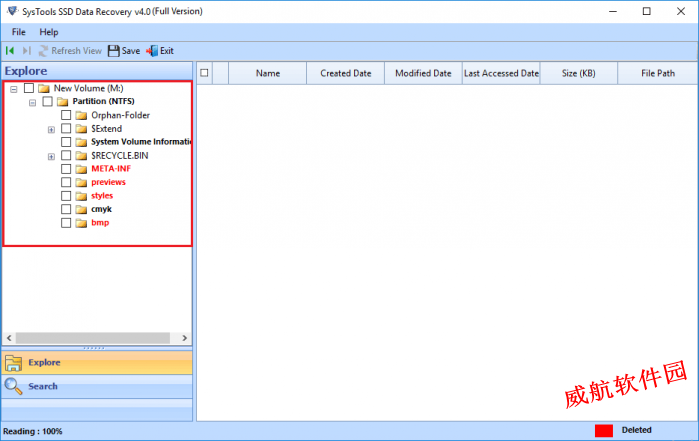Click the green first-item navigation arrow
Image resolution: width=699 pixels, height=441 pixels.
click(10, 51)
